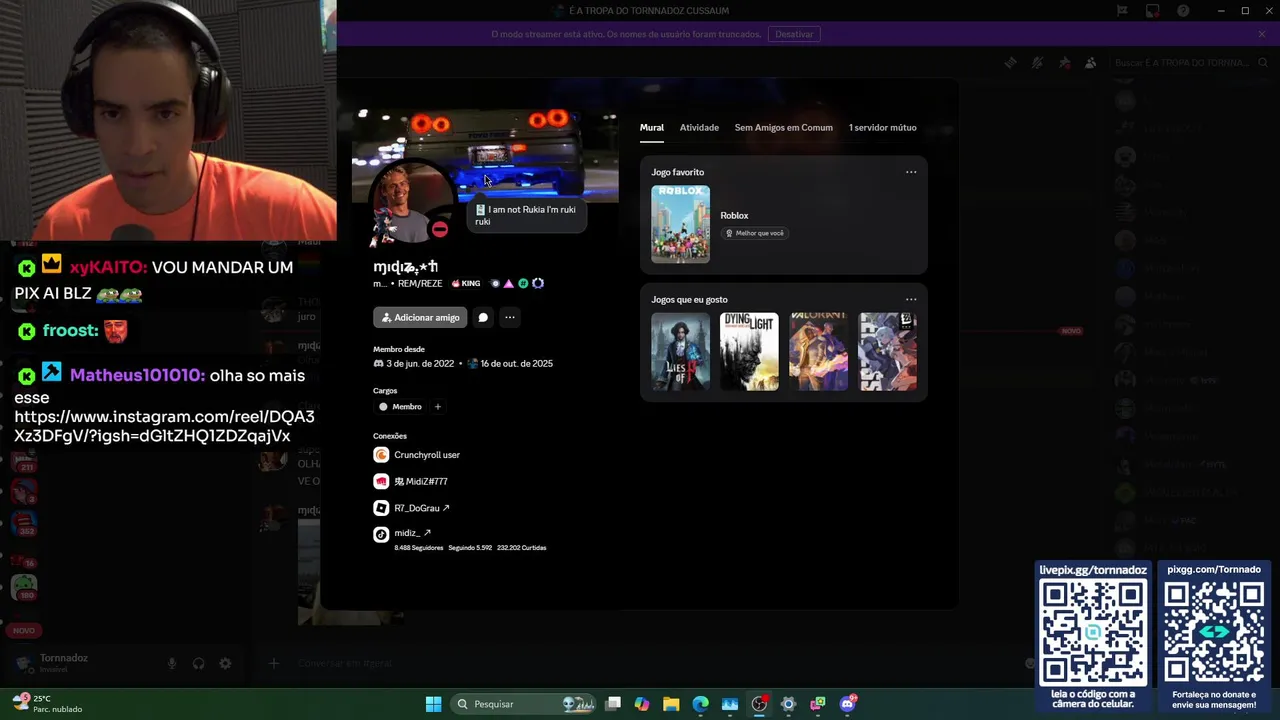Viewport: 1280px width, 720px height.
Task: Switch to the Mural tab
Action: click(x=652, y=128)
